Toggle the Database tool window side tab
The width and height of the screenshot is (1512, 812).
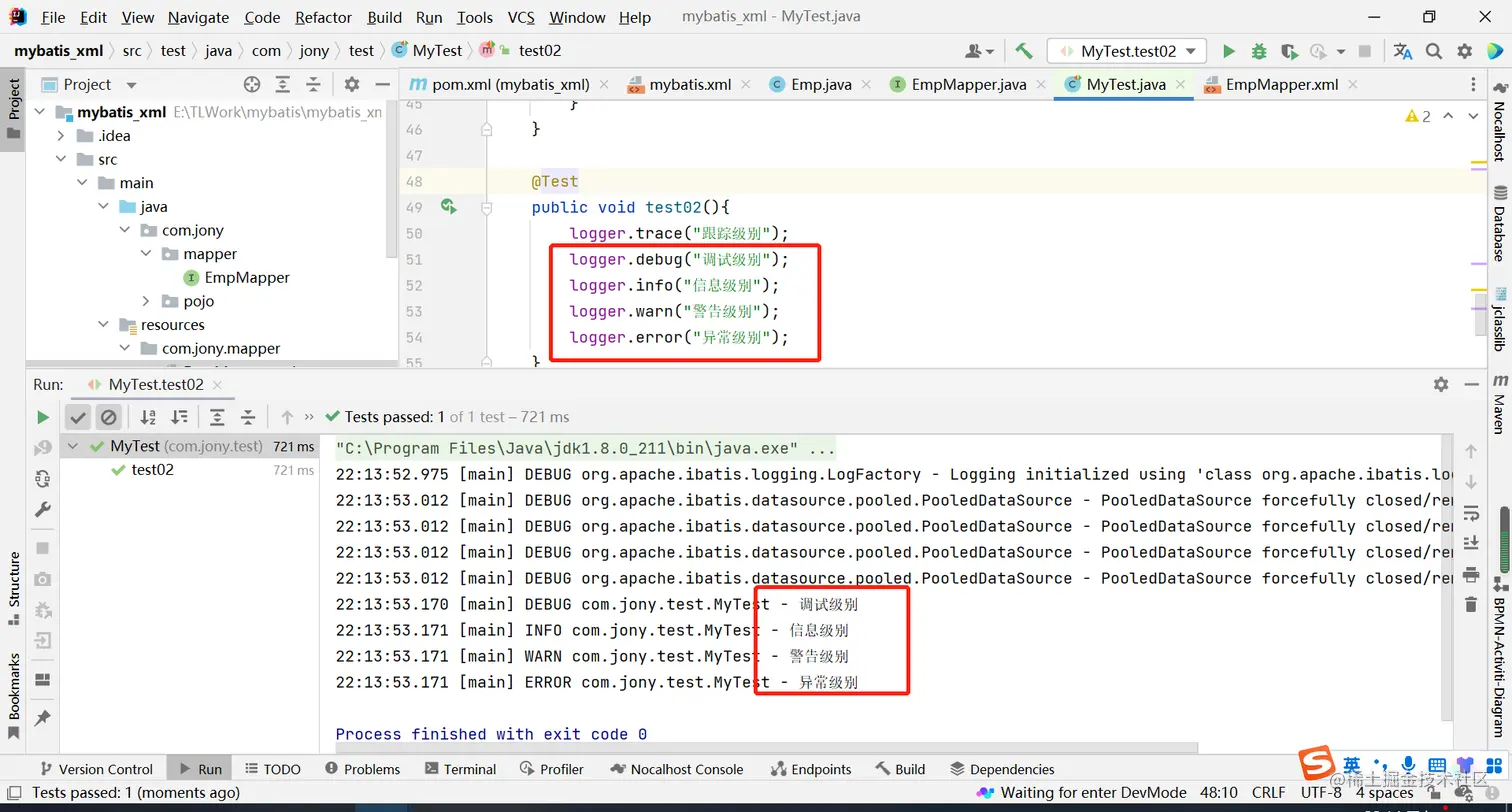click(1499, 222)
